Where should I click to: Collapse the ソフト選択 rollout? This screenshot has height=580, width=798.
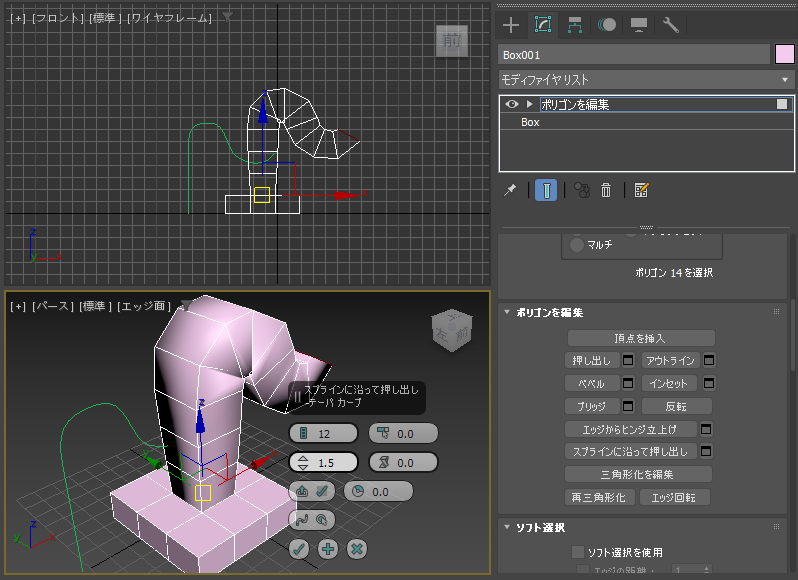tap(507, 527)
